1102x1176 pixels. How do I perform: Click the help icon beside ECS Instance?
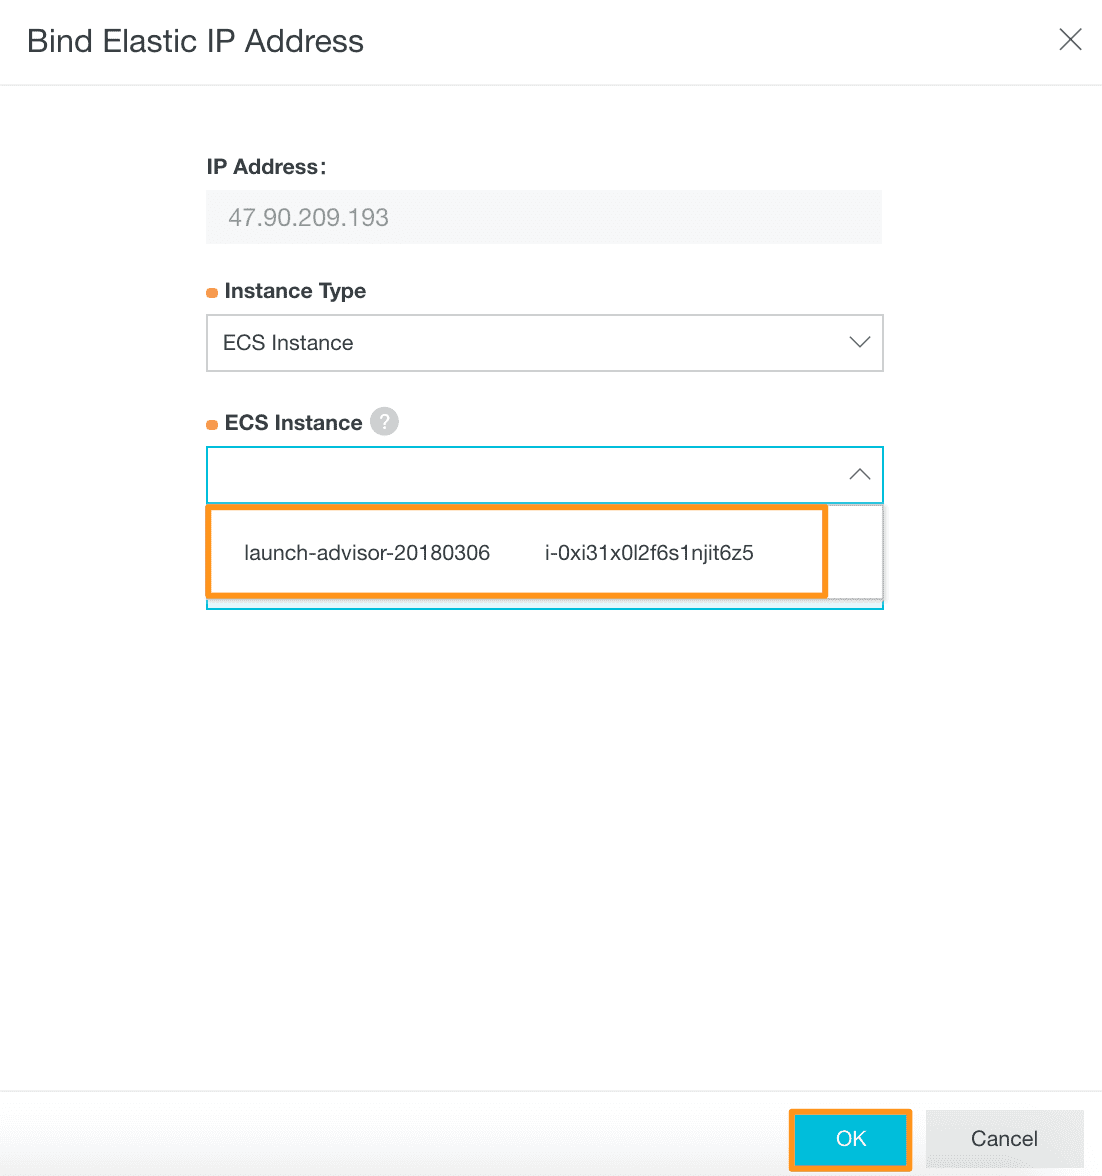tap(384, 422)
